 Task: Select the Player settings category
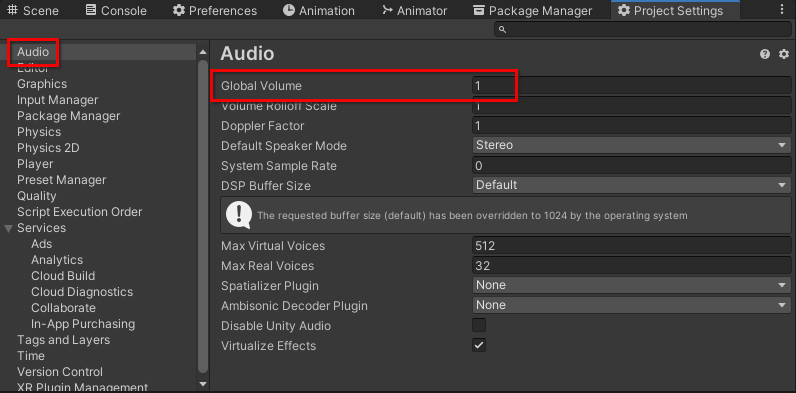35,164
